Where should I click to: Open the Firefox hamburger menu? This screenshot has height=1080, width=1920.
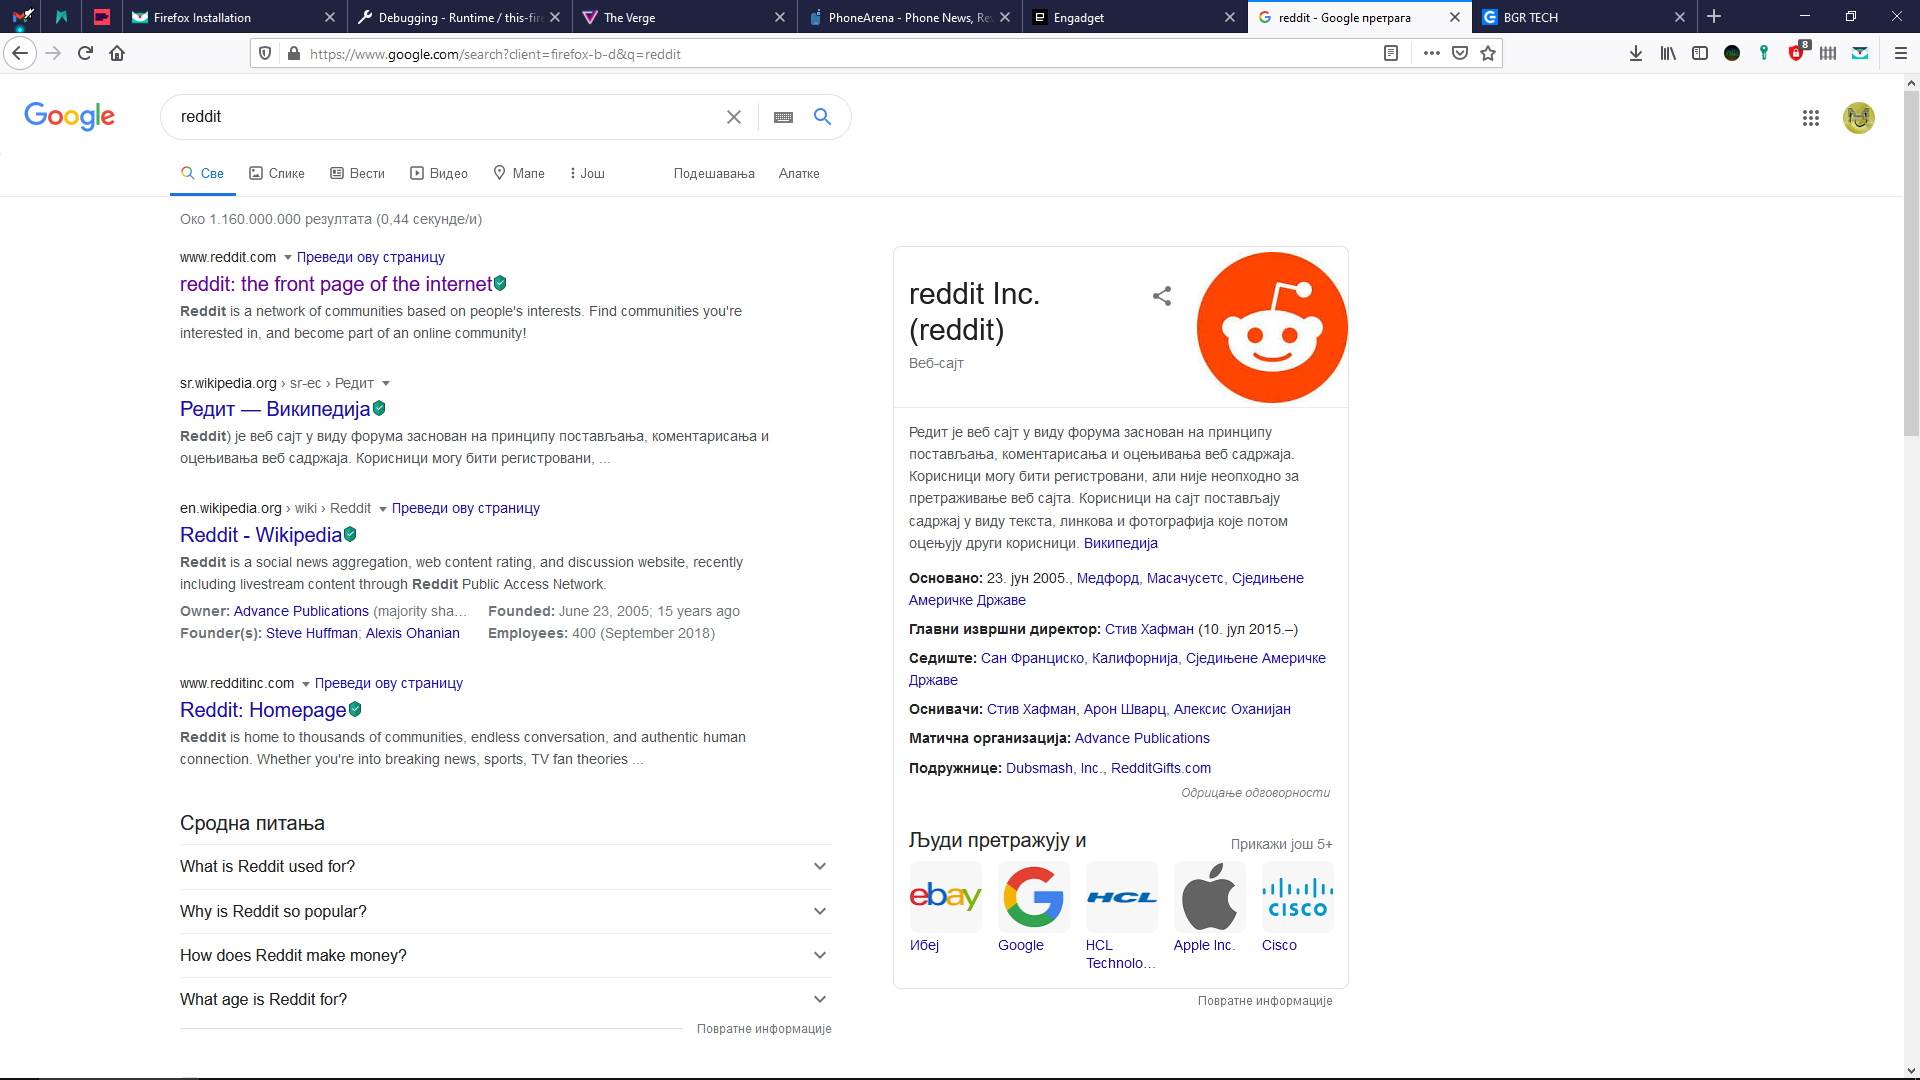1903,53
